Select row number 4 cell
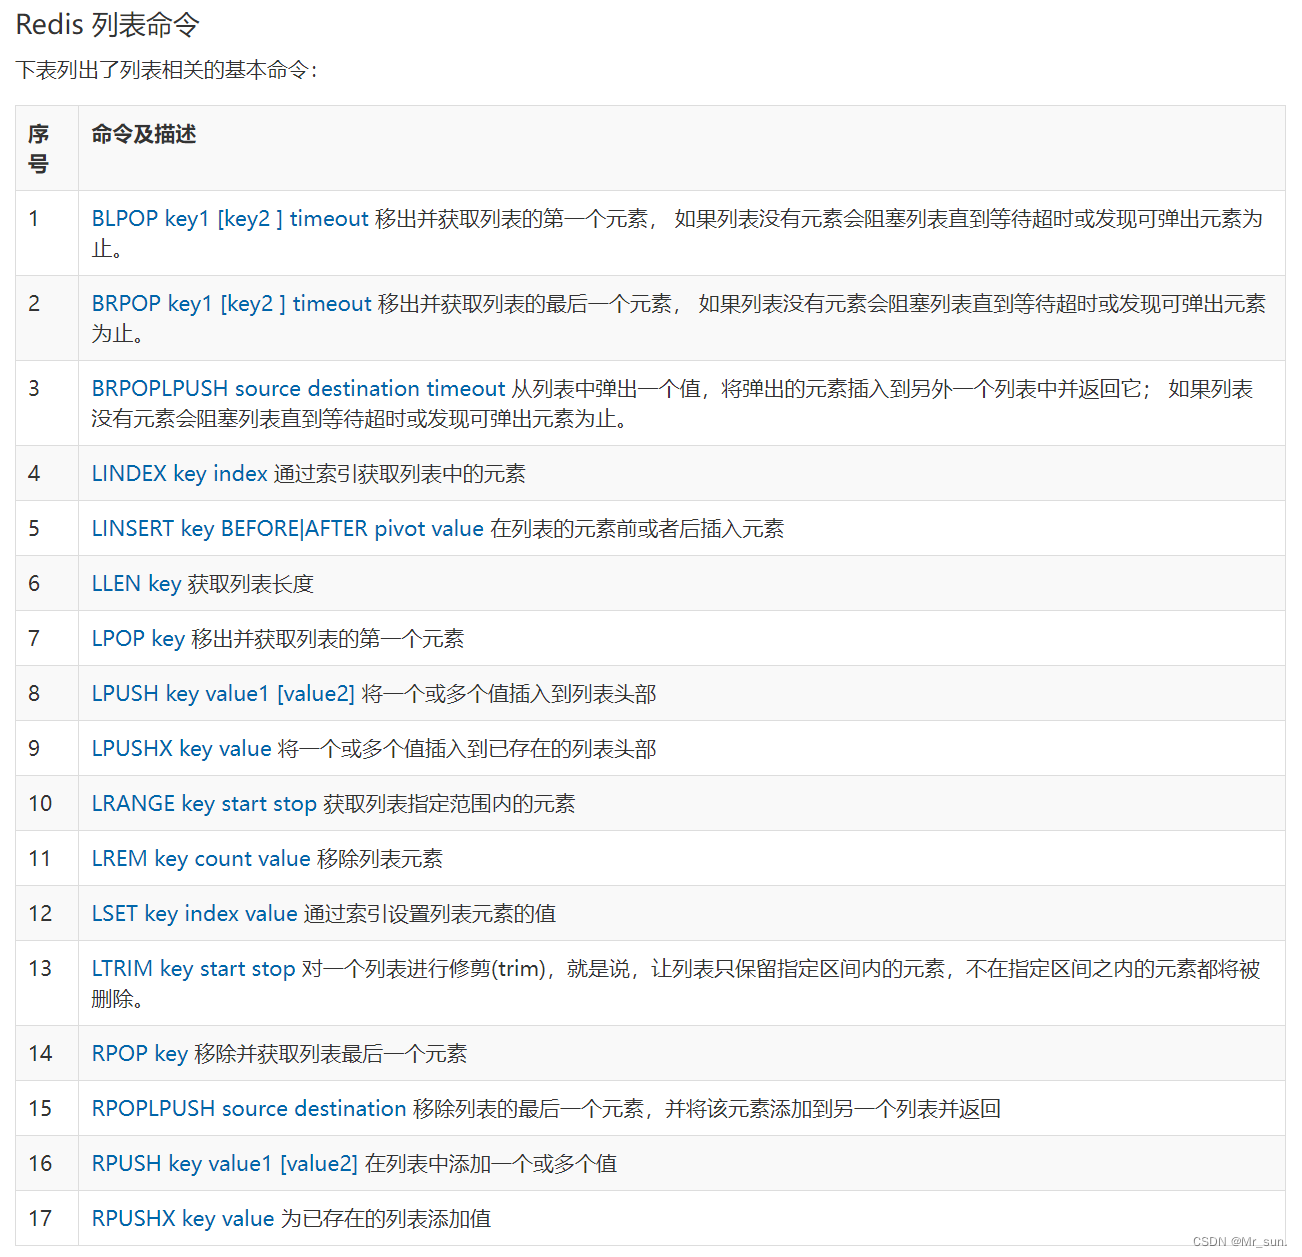This screenshot has height=1257, width=1302. coord(47,473)
